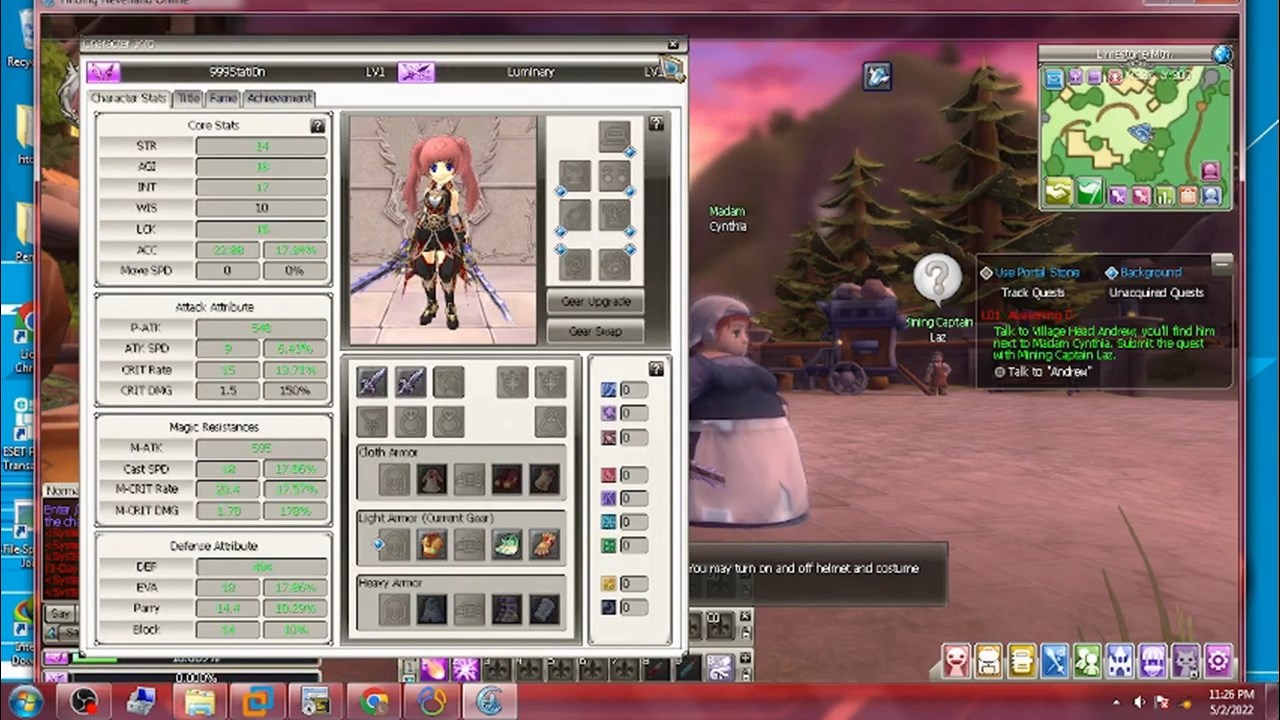This screenshot has width=1280, height=720.
Task: Switch to the Fame tab
Action: [x=223, y=98]
